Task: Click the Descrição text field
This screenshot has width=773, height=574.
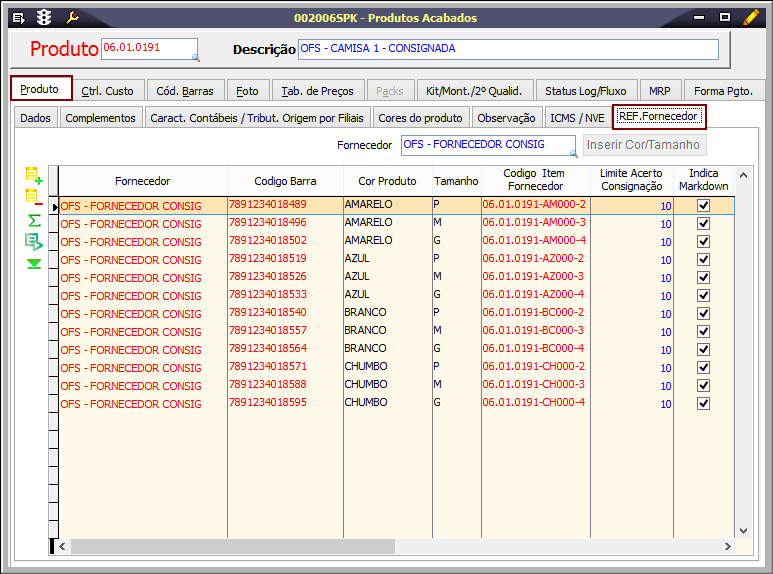Action: [x=508, y=49]
